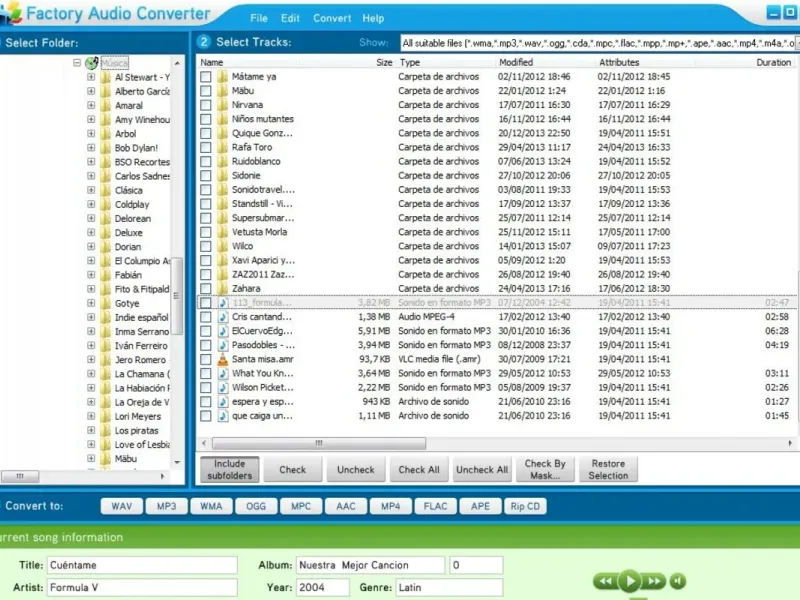Click the folder icon for Nirvana row
800x600 pixels.
click(x=223, y=105)
